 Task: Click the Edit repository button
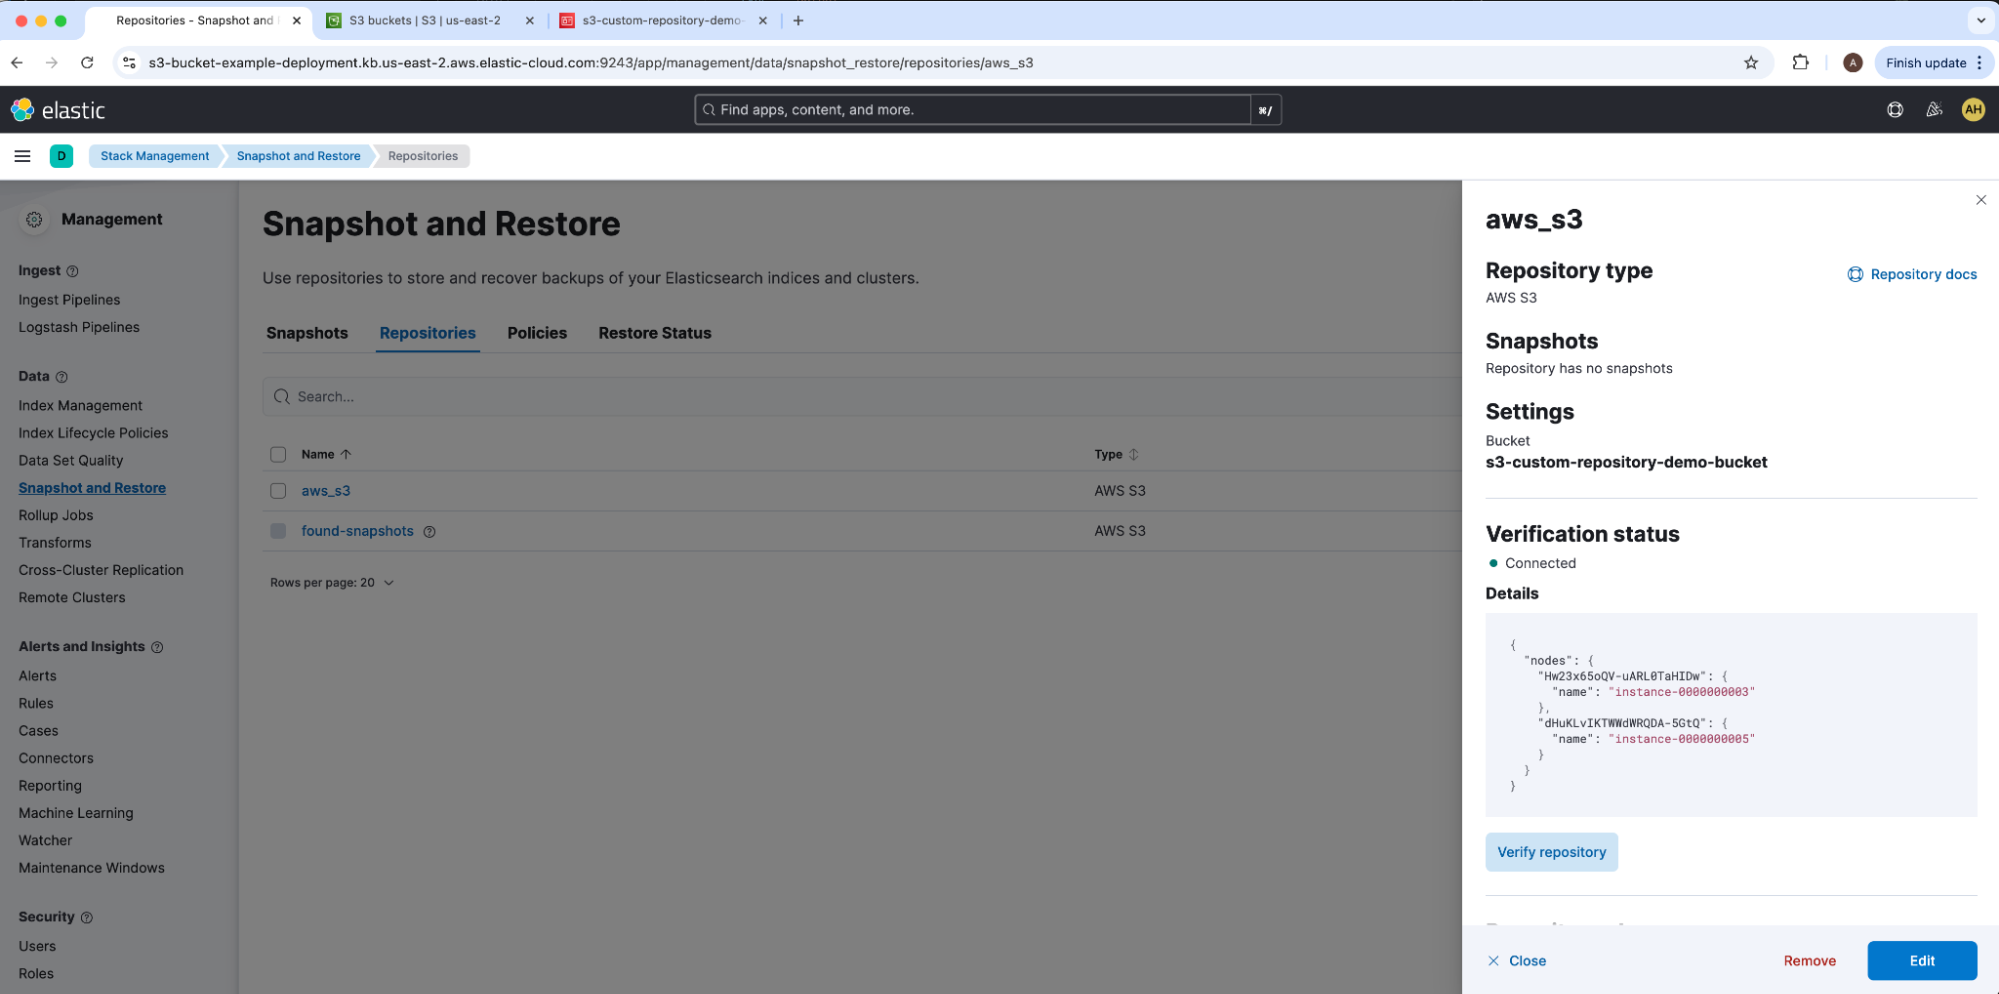1921,961
